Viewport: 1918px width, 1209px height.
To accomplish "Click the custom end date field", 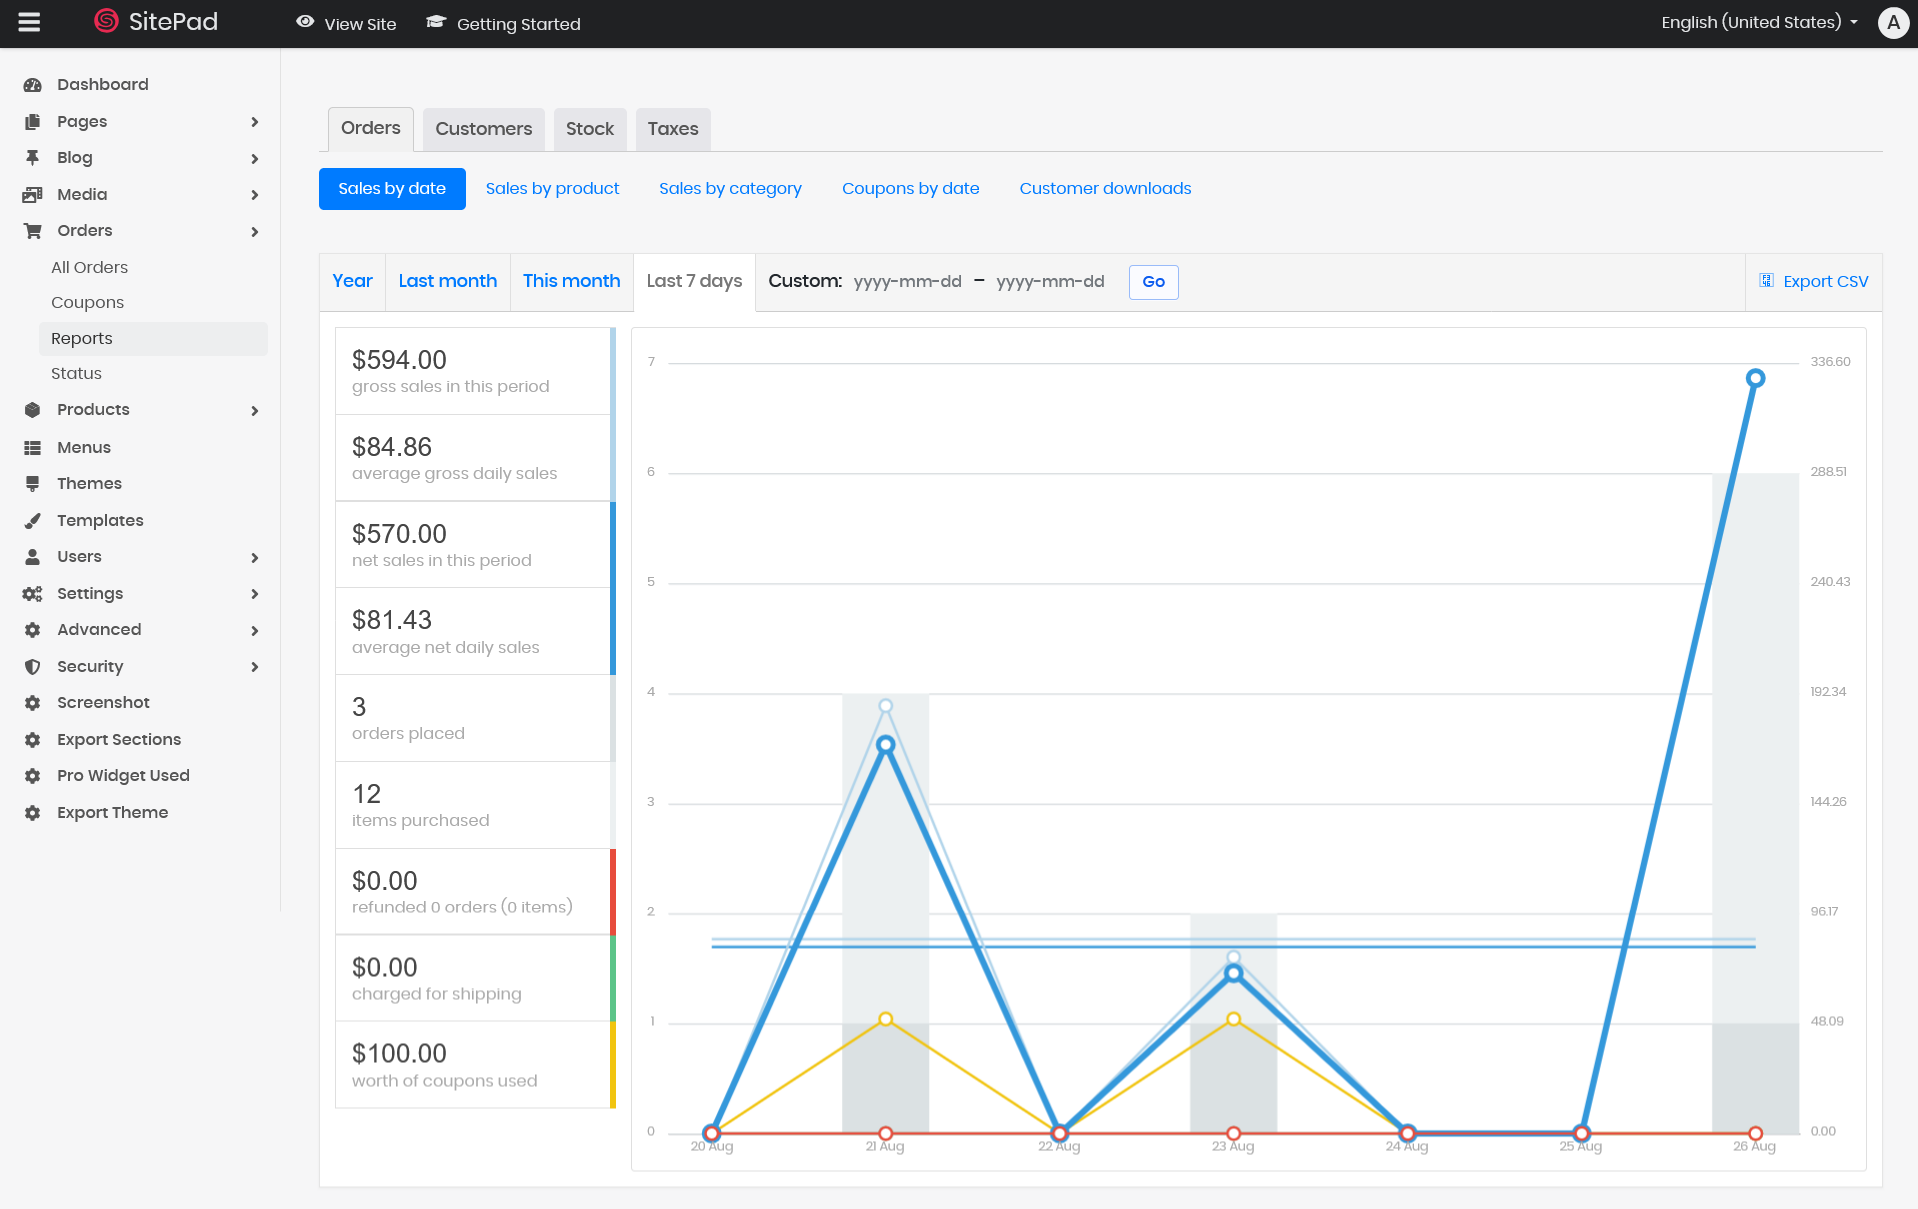I will coord(1050,282).
